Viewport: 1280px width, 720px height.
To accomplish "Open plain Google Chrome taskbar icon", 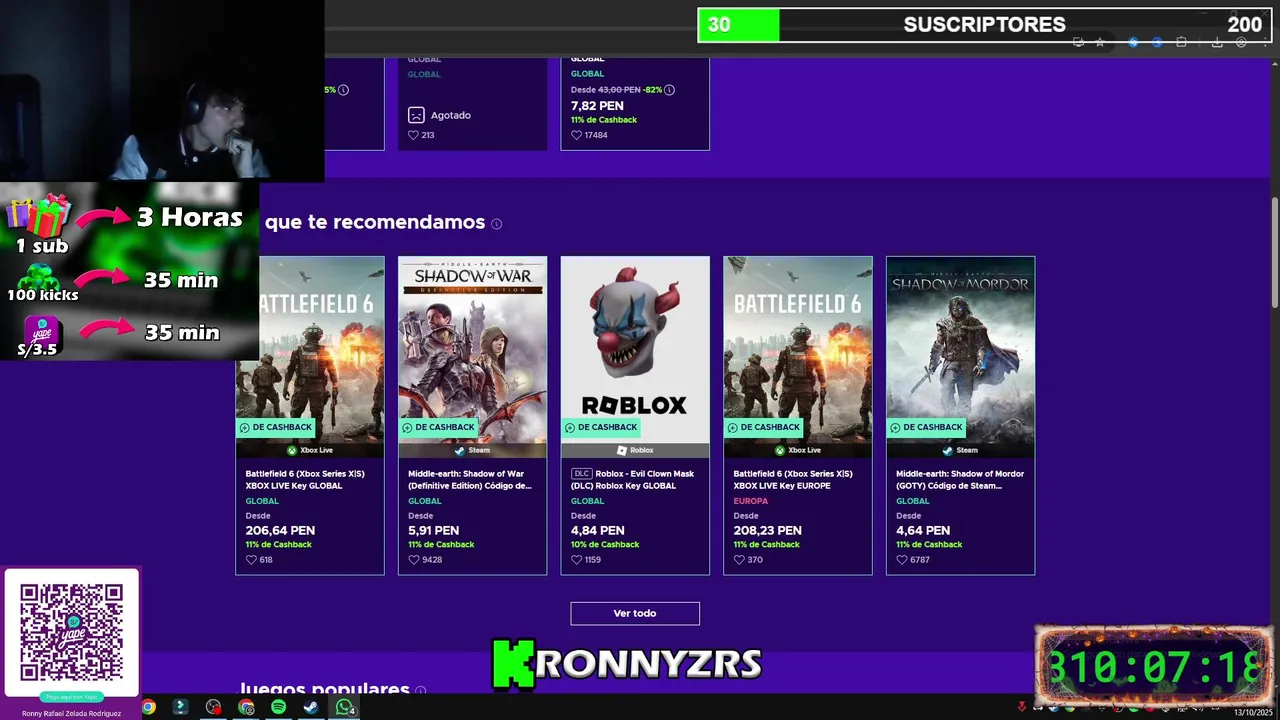I will (x=148, y=707).
